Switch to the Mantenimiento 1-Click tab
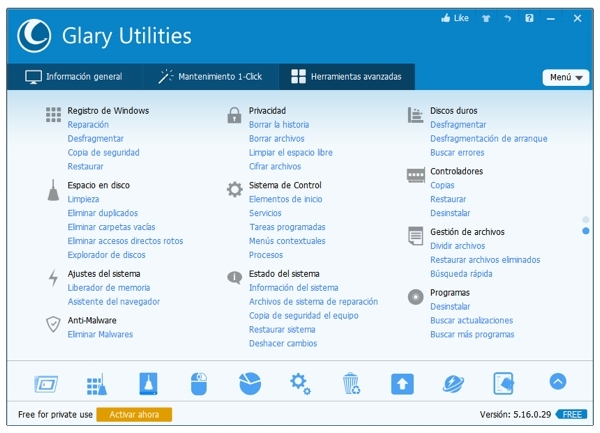Image resolution: width=600 pixels, height=433 pixels. click(210, 77)
